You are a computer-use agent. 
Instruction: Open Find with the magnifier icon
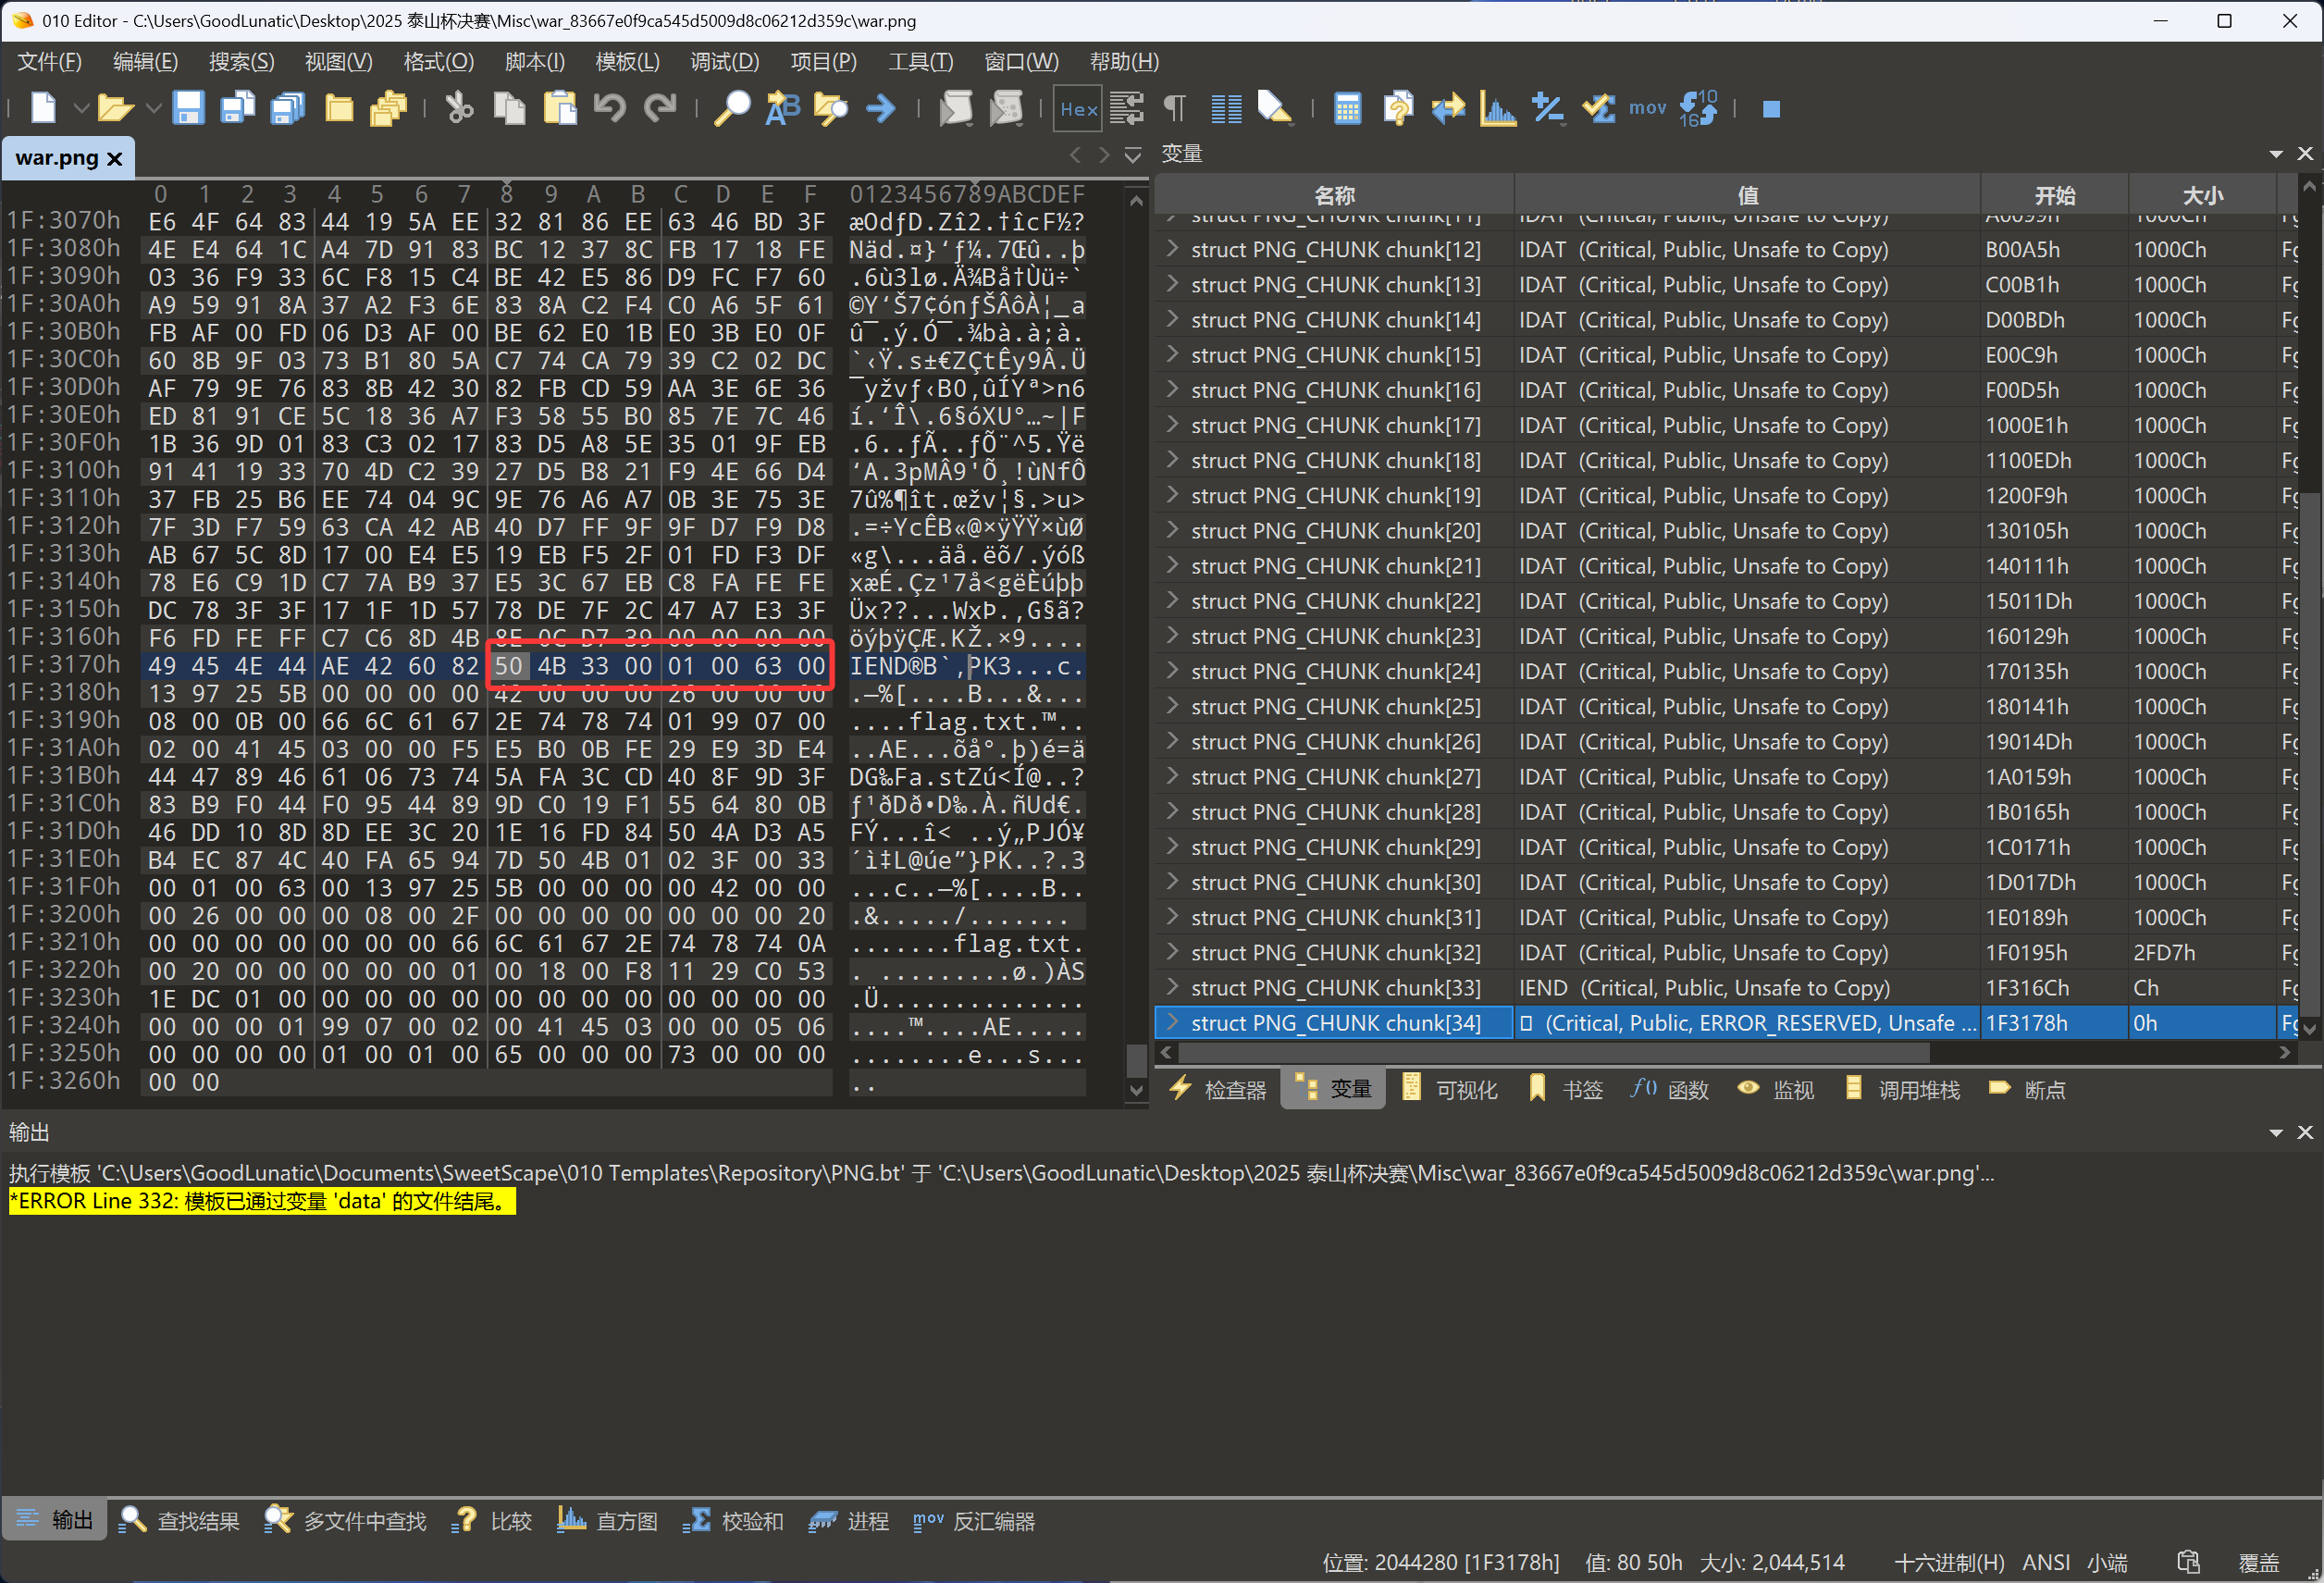[x=732, y=108]
